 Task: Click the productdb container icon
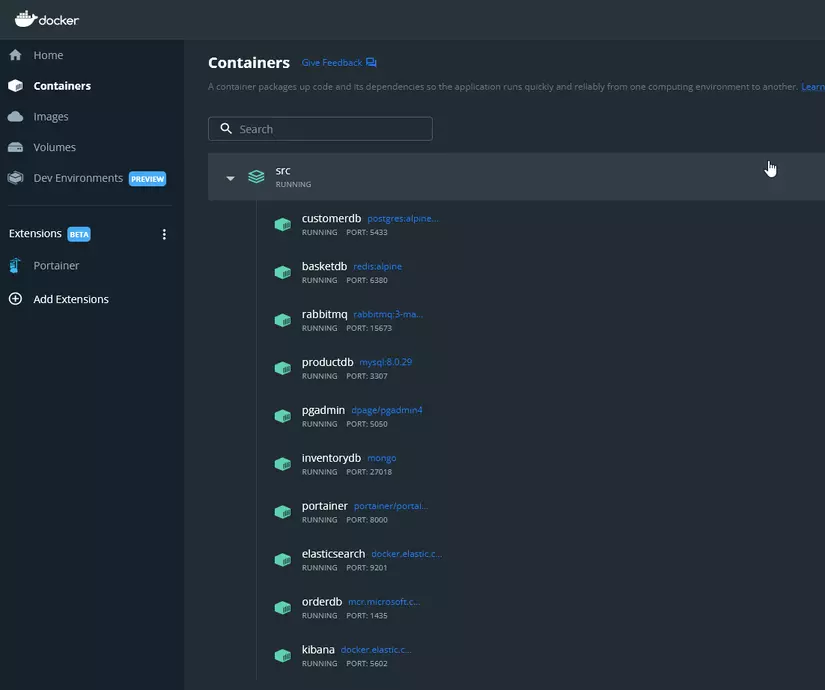click(283, 368)
